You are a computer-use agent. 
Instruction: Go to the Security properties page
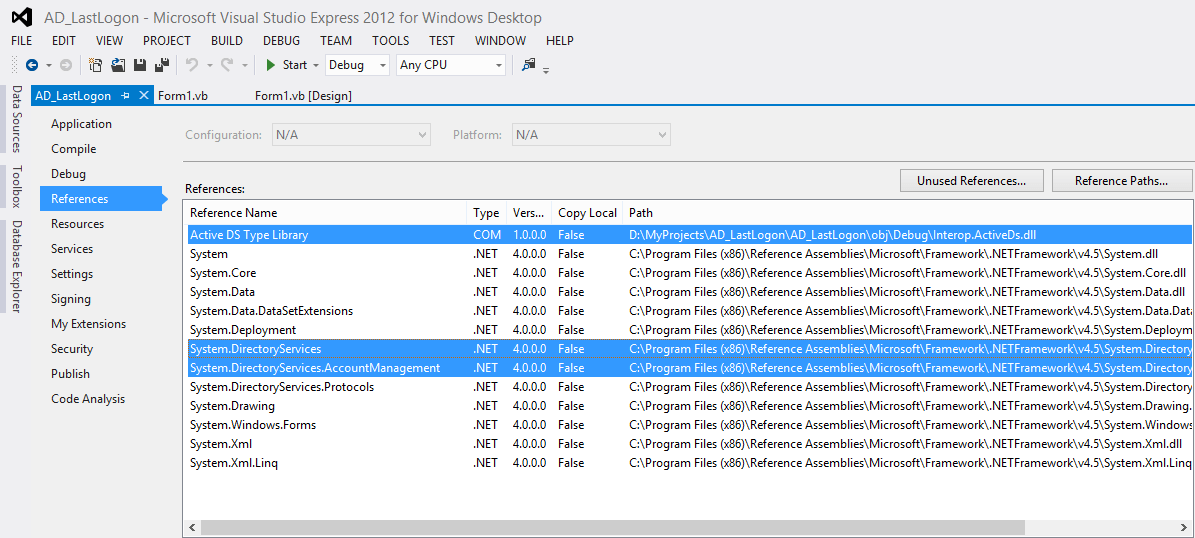point(72,349)
